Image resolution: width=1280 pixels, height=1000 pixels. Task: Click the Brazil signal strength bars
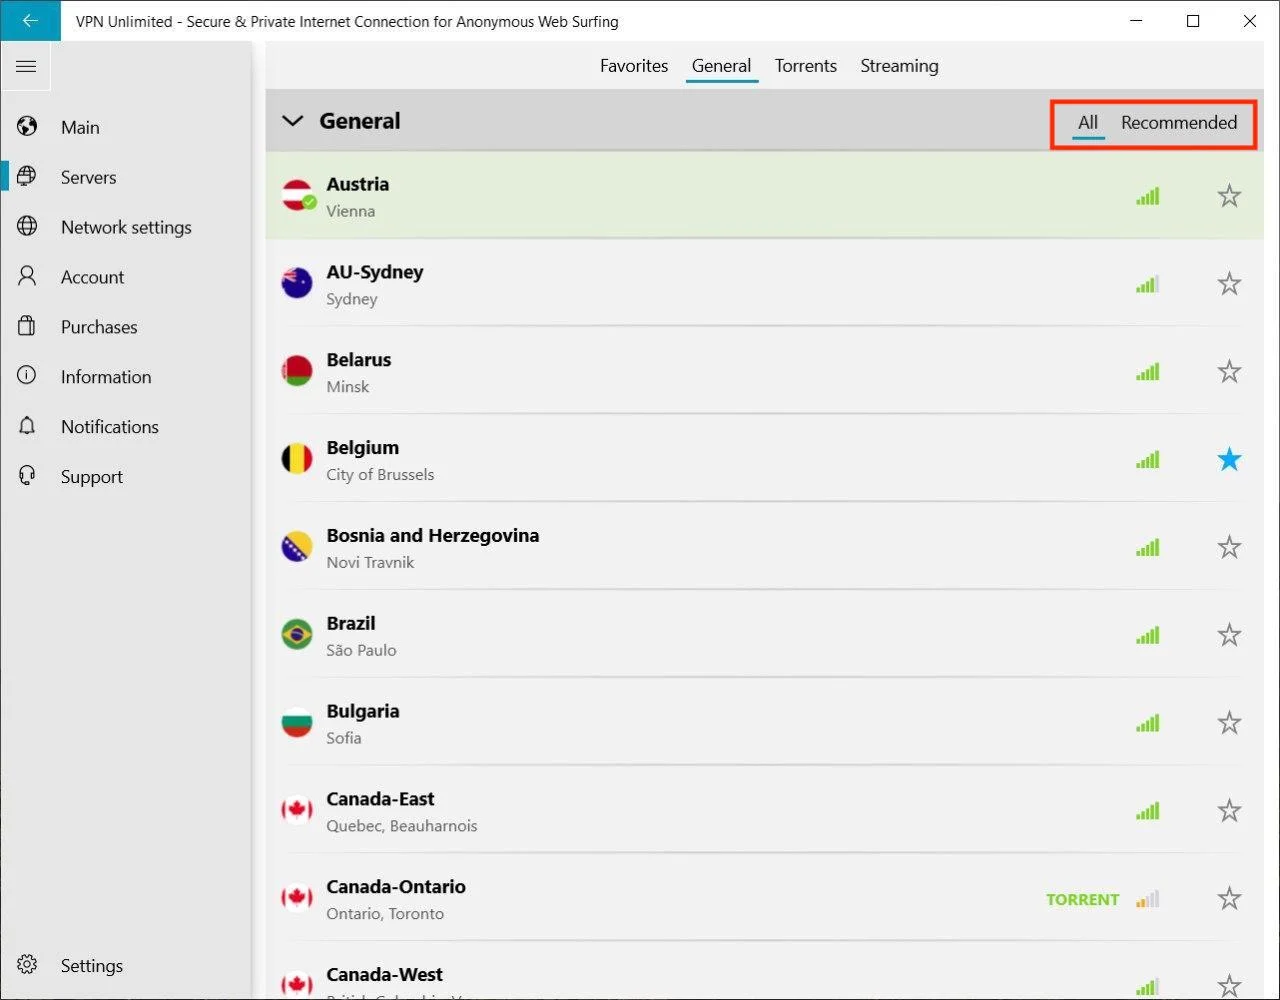pyautogui.click(x=1147, y=635)
